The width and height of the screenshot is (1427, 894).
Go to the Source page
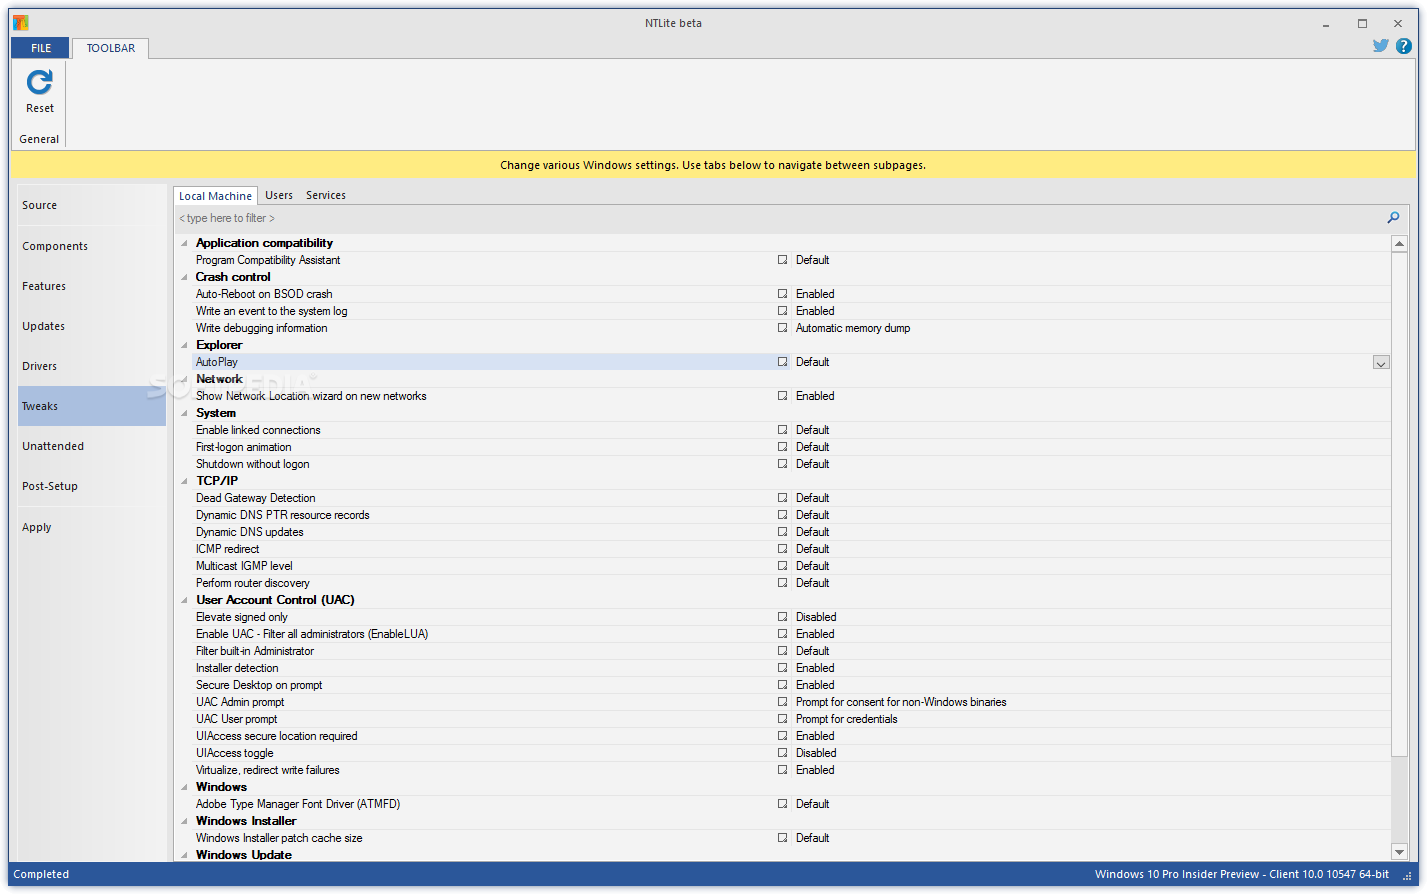(x=92, y=205)
